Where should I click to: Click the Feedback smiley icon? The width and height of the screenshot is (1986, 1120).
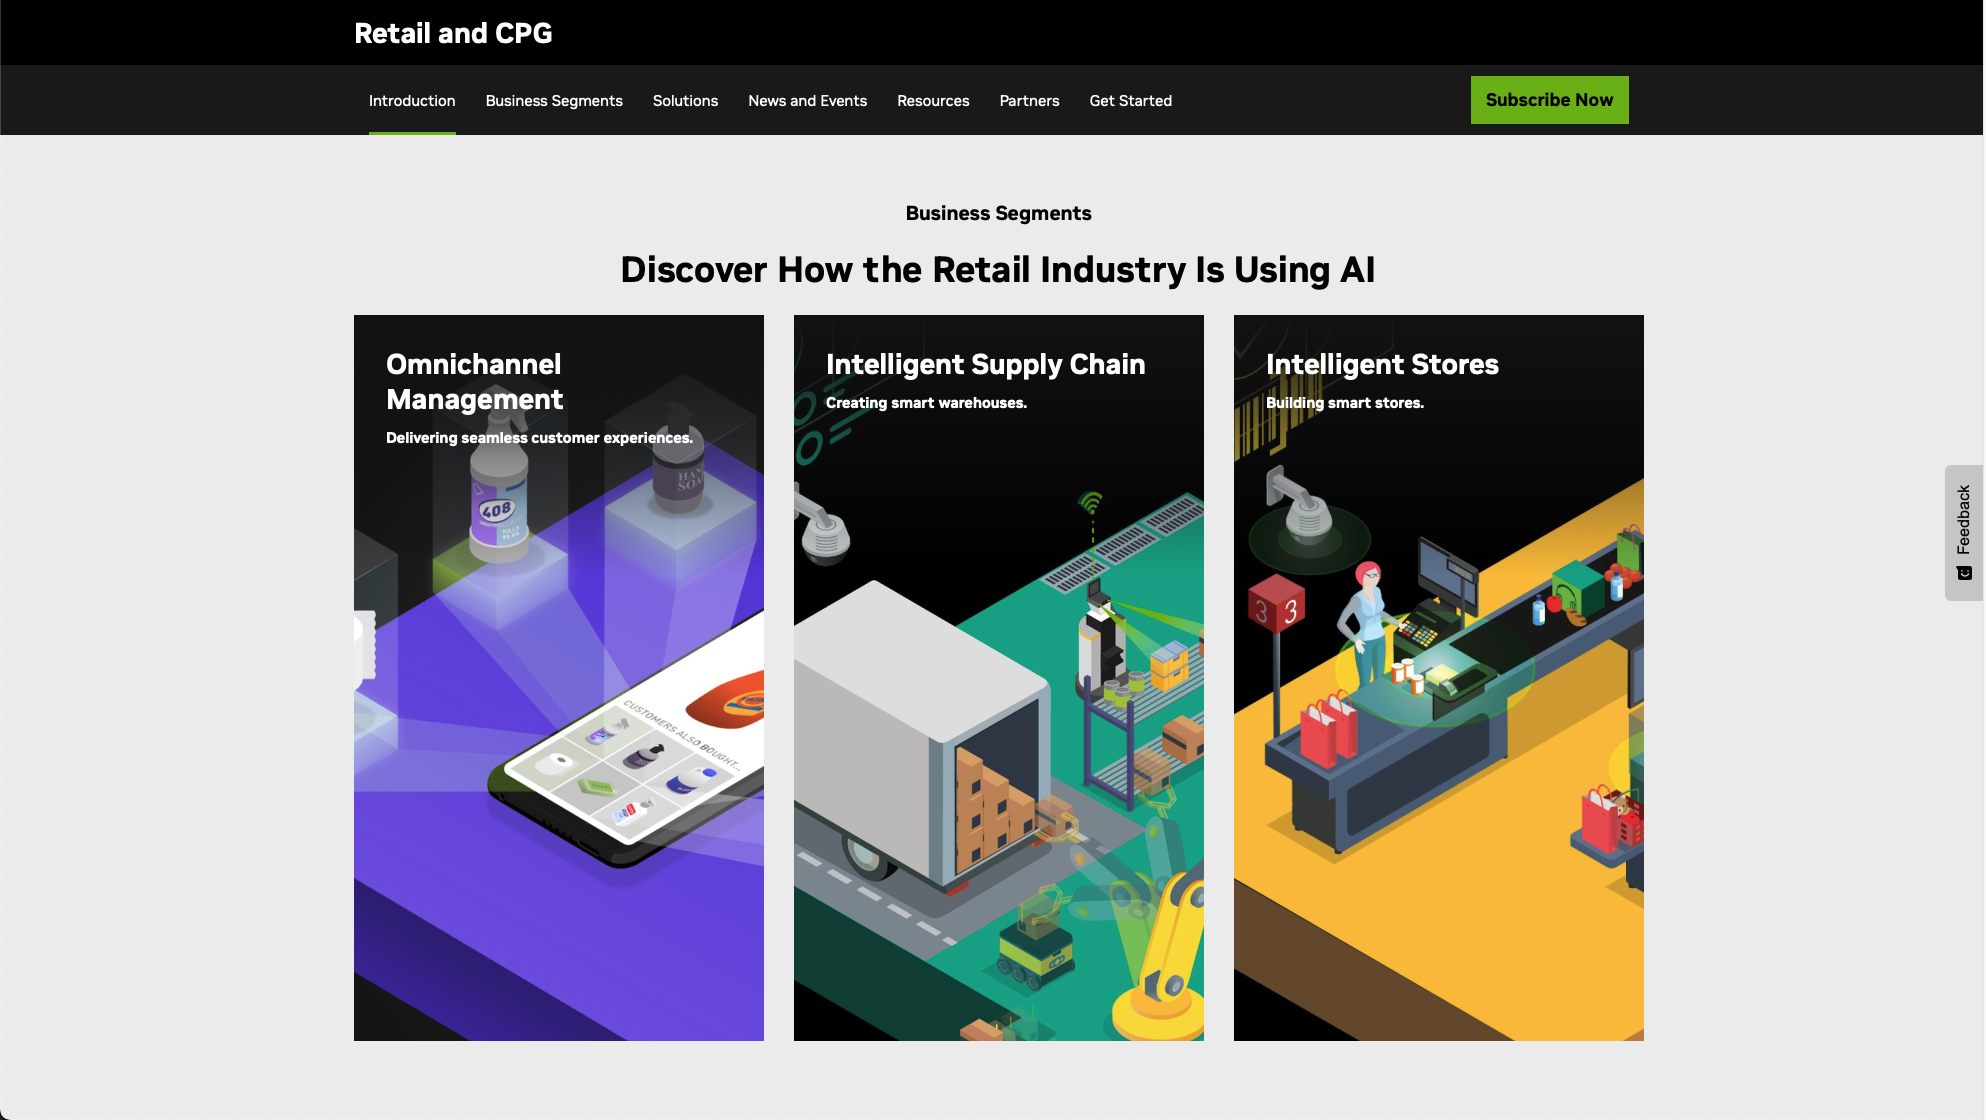tap(1964, 573)
